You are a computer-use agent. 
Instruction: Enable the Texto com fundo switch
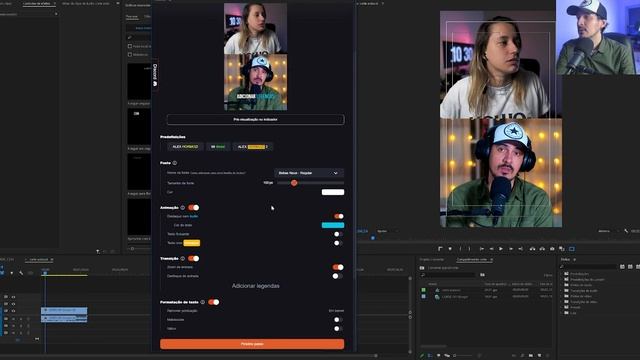pyautogui.click(x=337, y=243)
